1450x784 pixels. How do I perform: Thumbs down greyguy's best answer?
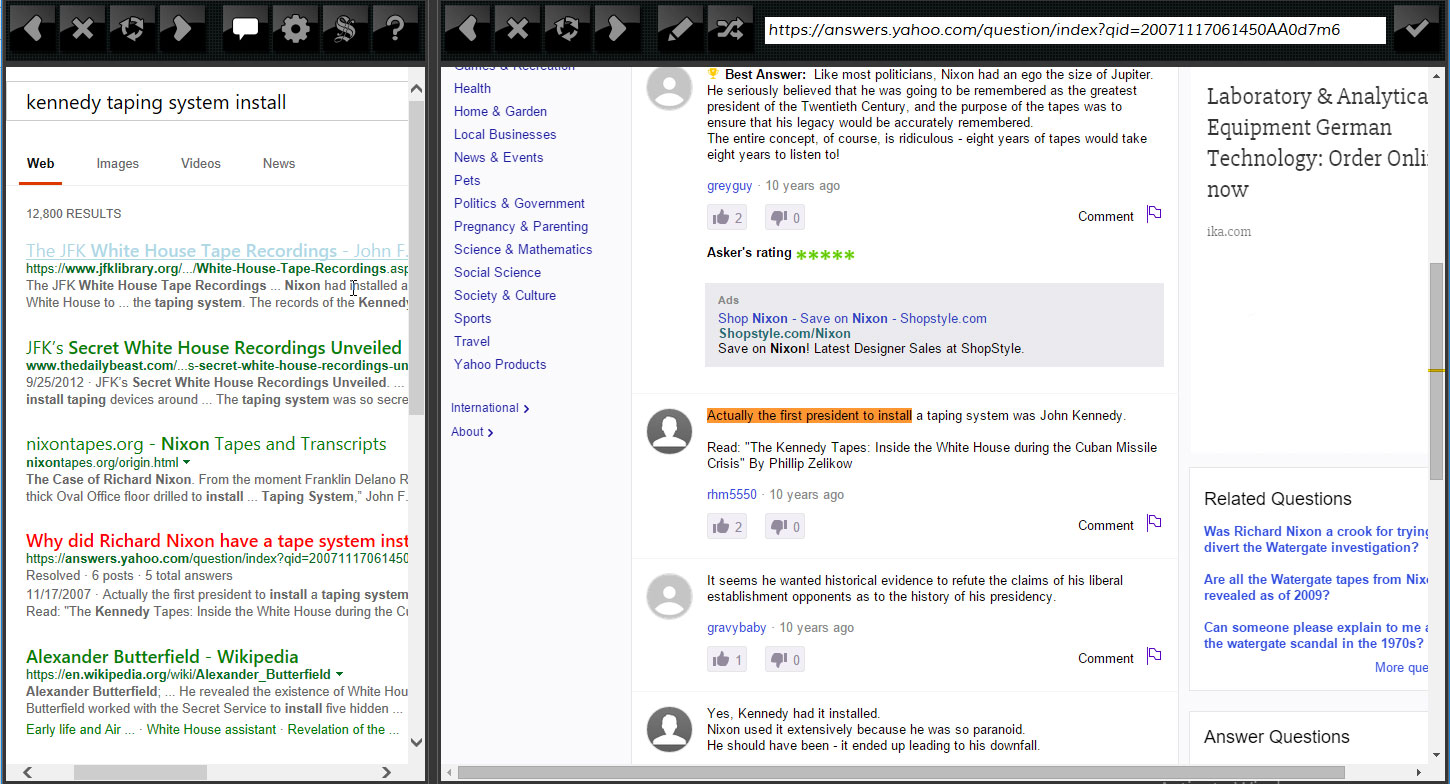click(785, 217)
